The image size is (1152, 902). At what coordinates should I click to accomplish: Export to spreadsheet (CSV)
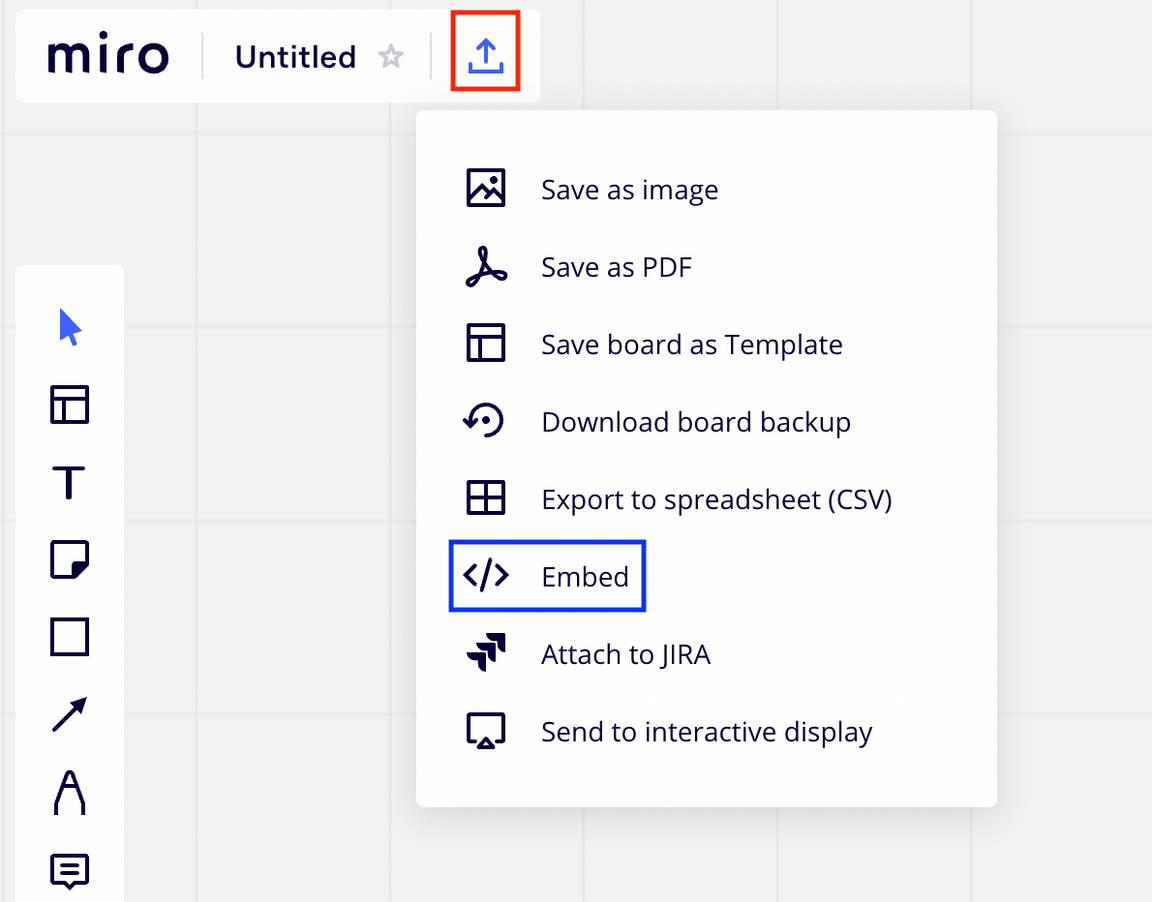click(x=716, y=499)
